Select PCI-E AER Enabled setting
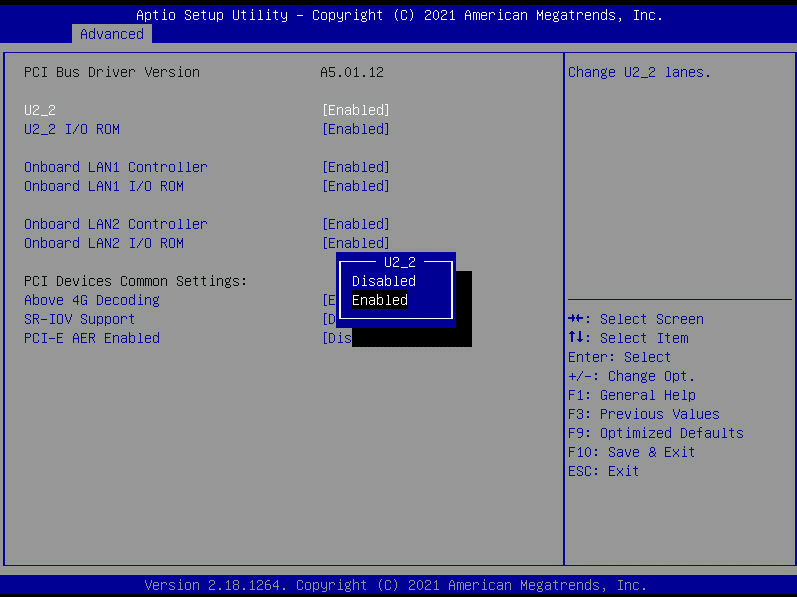 92,338
